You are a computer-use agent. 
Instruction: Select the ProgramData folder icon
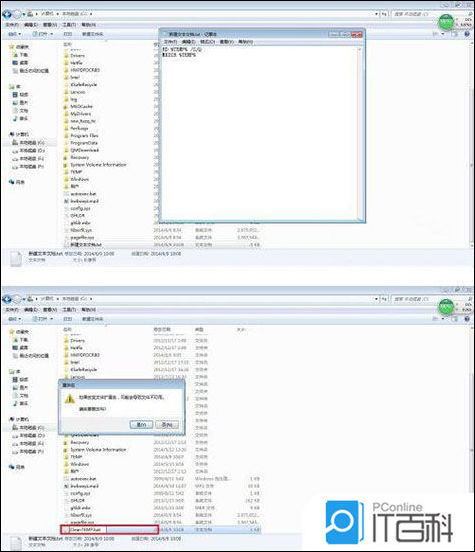coord(66,143)
